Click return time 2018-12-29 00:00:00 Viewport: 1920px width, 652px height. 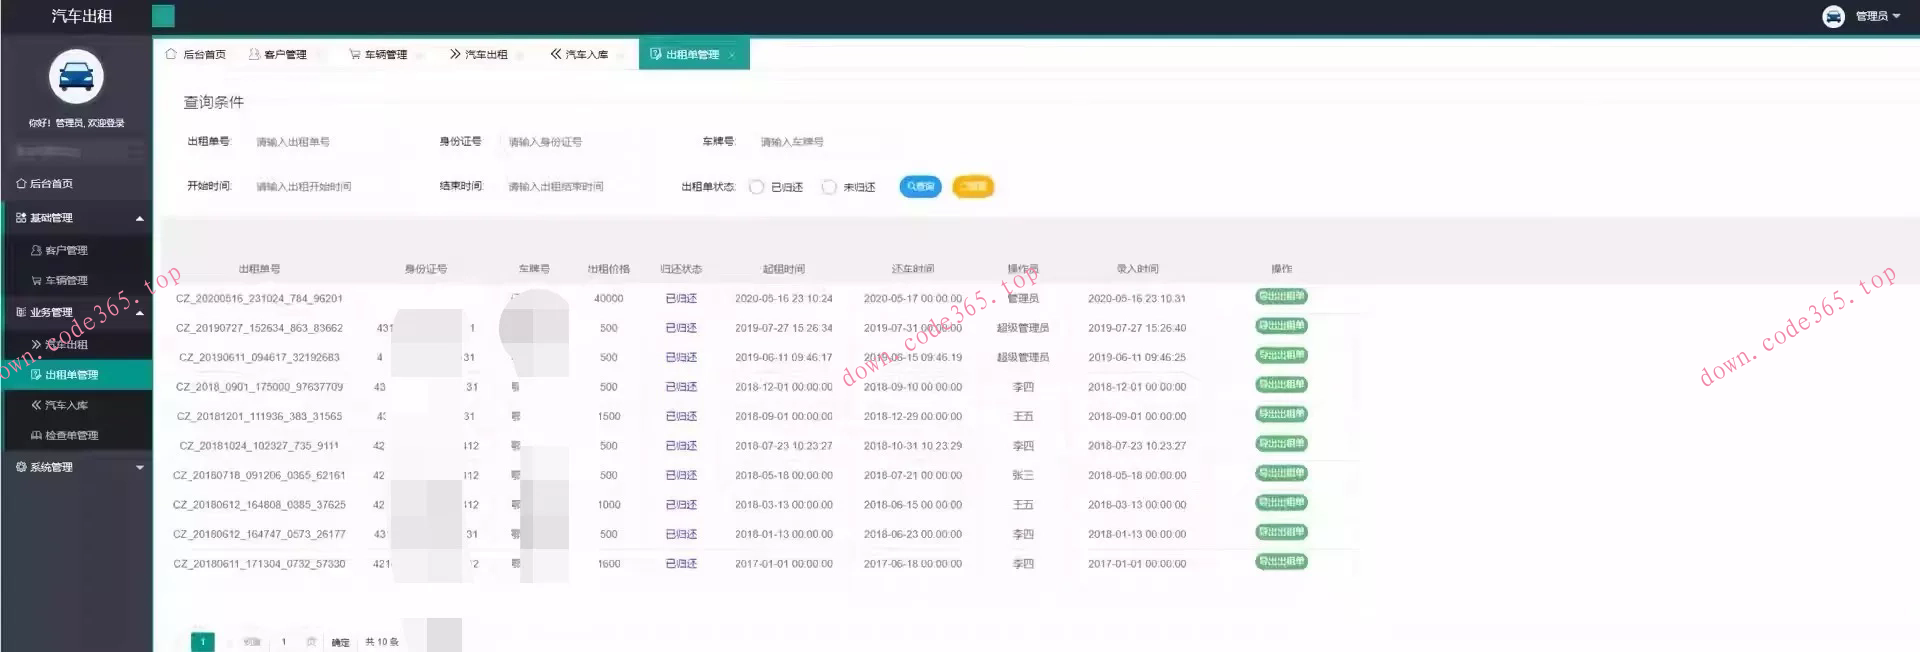(x=913, y=416)
